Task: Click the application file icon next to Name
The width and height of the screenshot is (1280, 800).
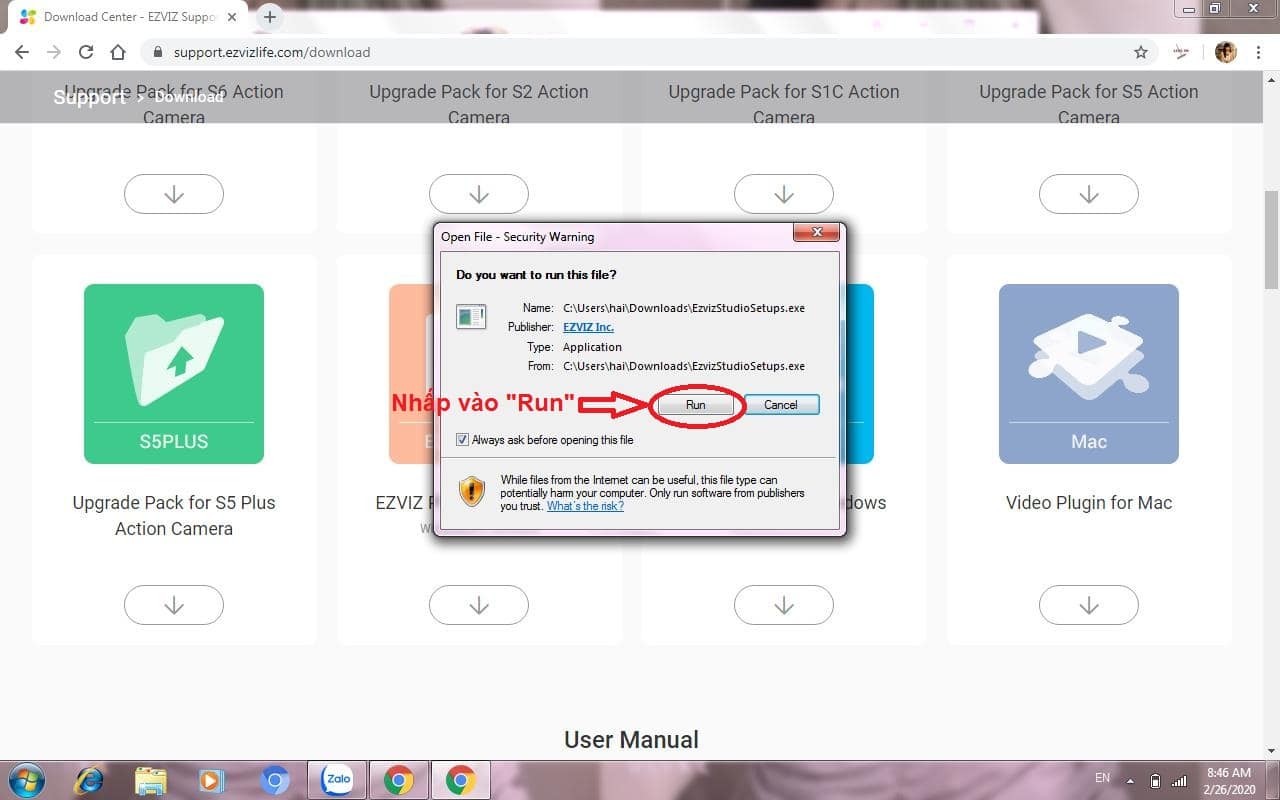Action: pyautogui.click(x=471, y=316)
